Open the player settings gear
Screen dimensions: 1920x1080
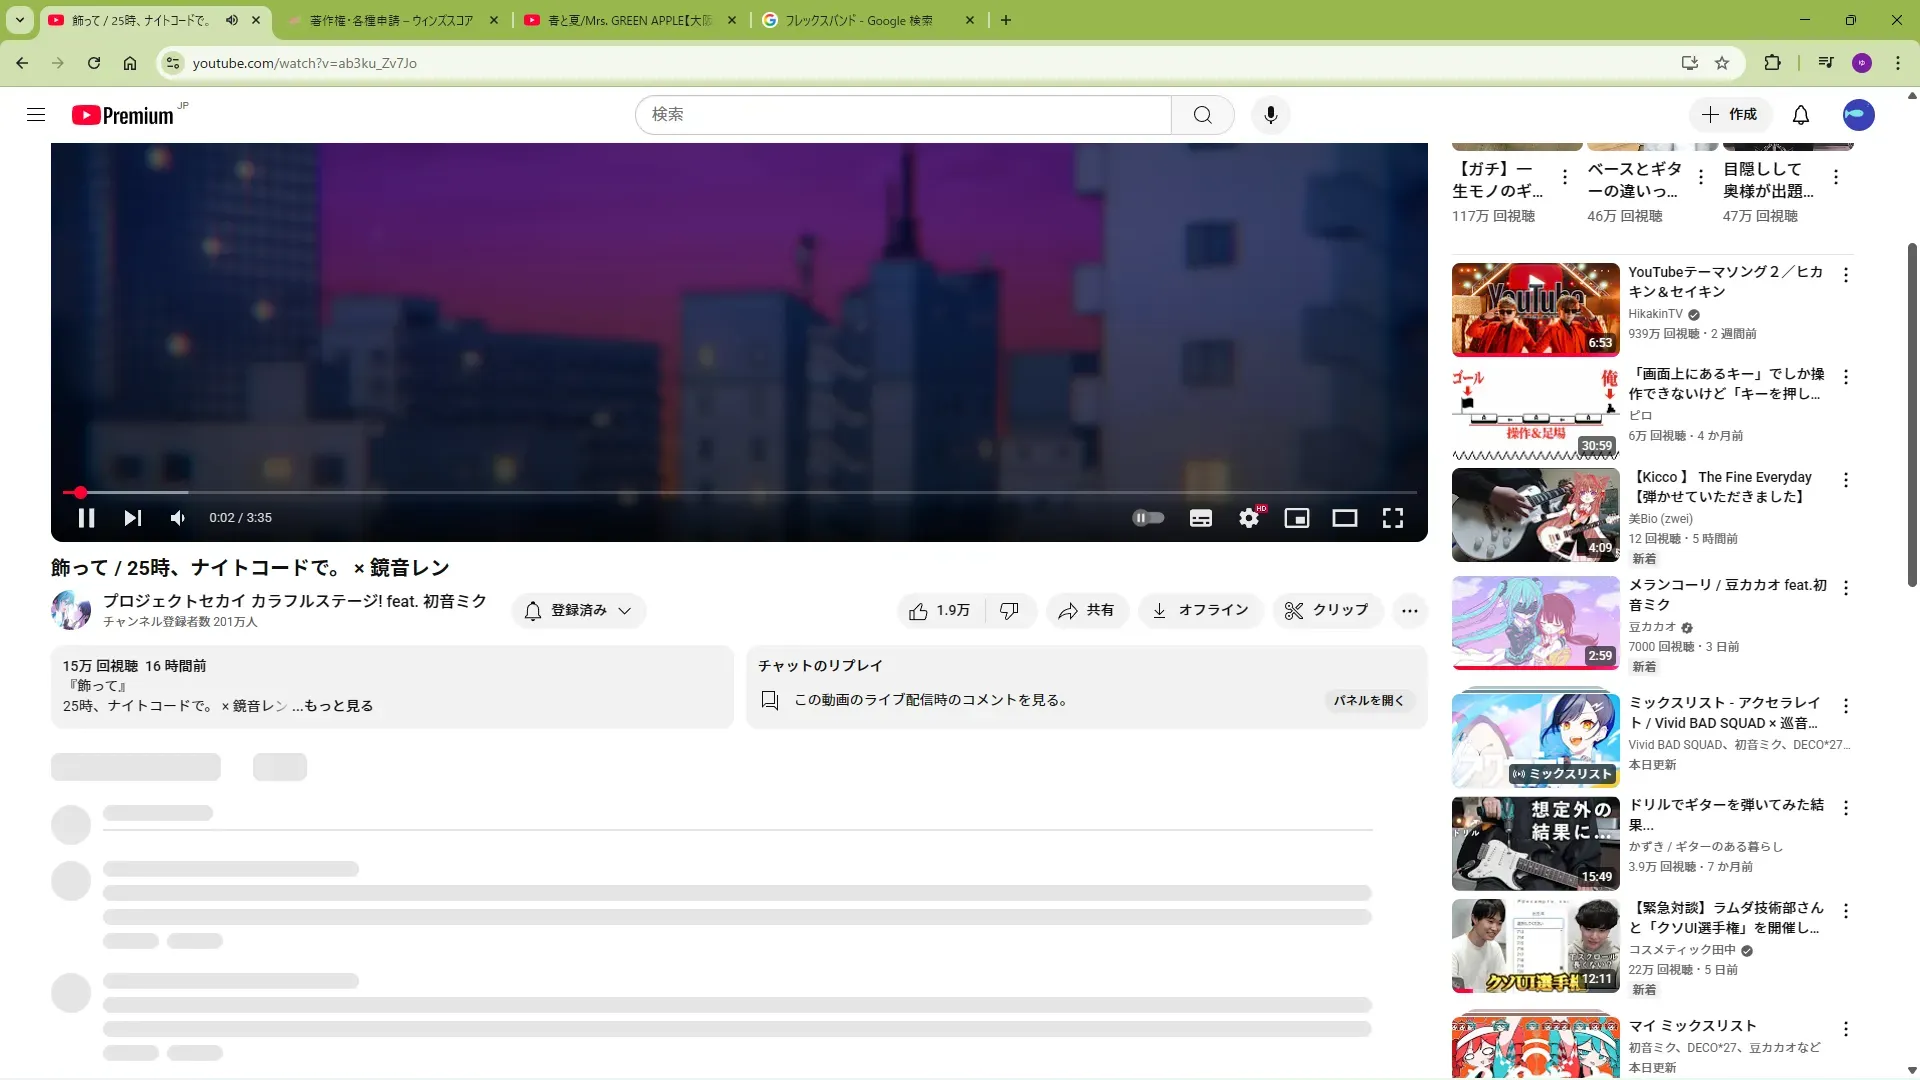click(x=1249, y=518)
